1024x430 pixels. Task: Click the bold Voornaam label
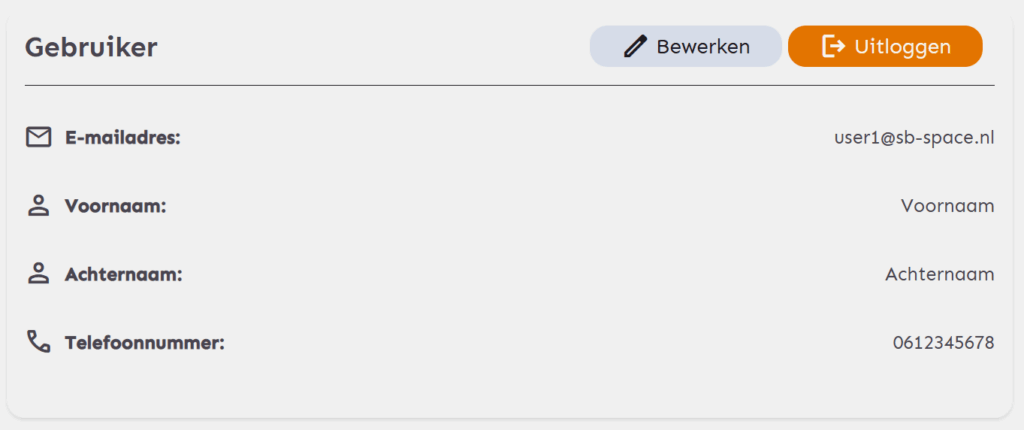click(116, 207)
